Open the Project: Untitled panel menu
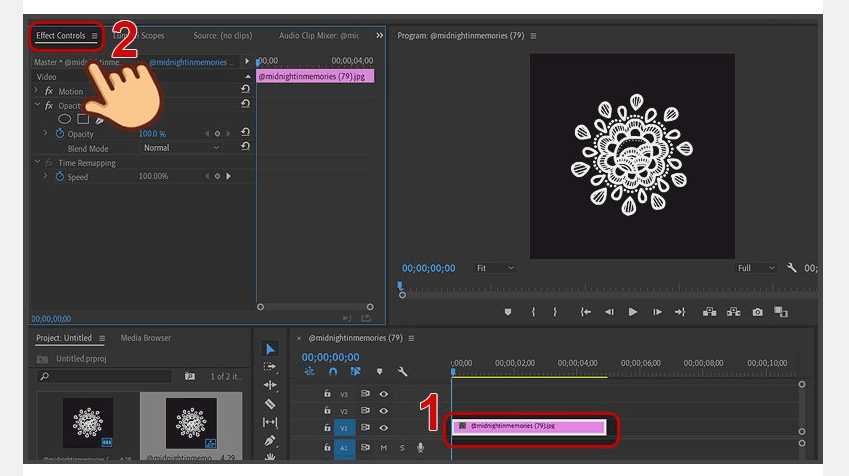The width and height of the screenshot is (849, 476). (x=102, y=338)
